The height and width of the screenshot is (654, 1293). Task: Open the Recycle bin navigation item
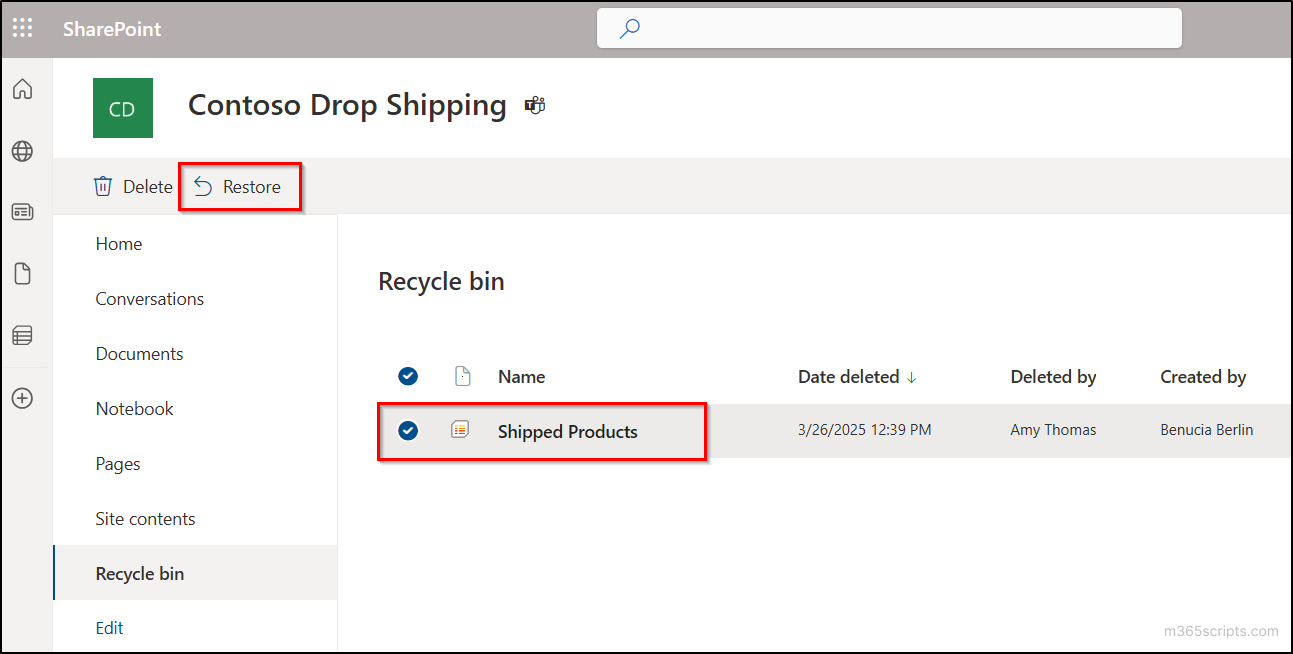pos(139,573)
